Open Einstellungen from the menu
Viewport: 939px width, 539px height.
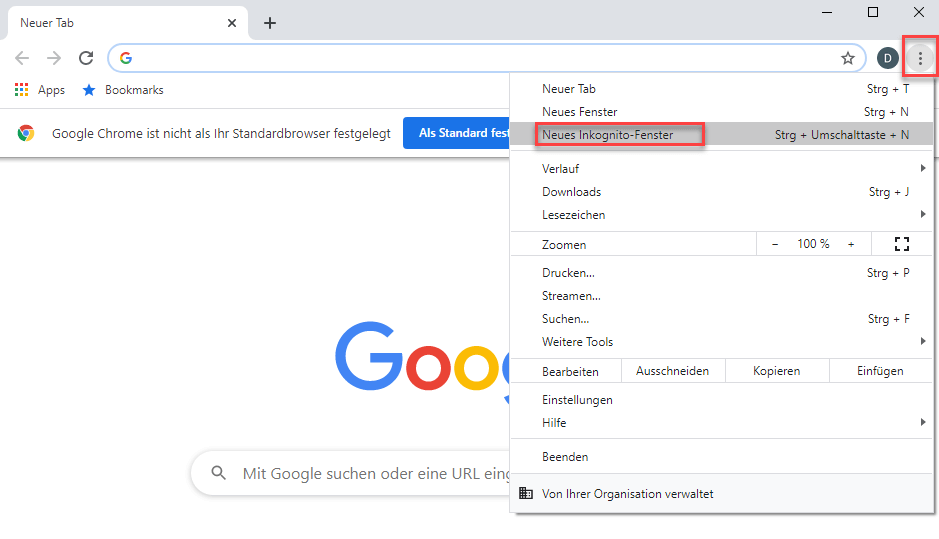click(577, 400)
